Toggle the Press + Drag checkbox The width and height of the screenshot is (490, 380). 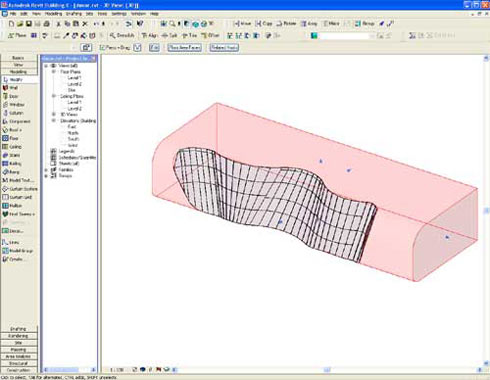pos(102,48)
